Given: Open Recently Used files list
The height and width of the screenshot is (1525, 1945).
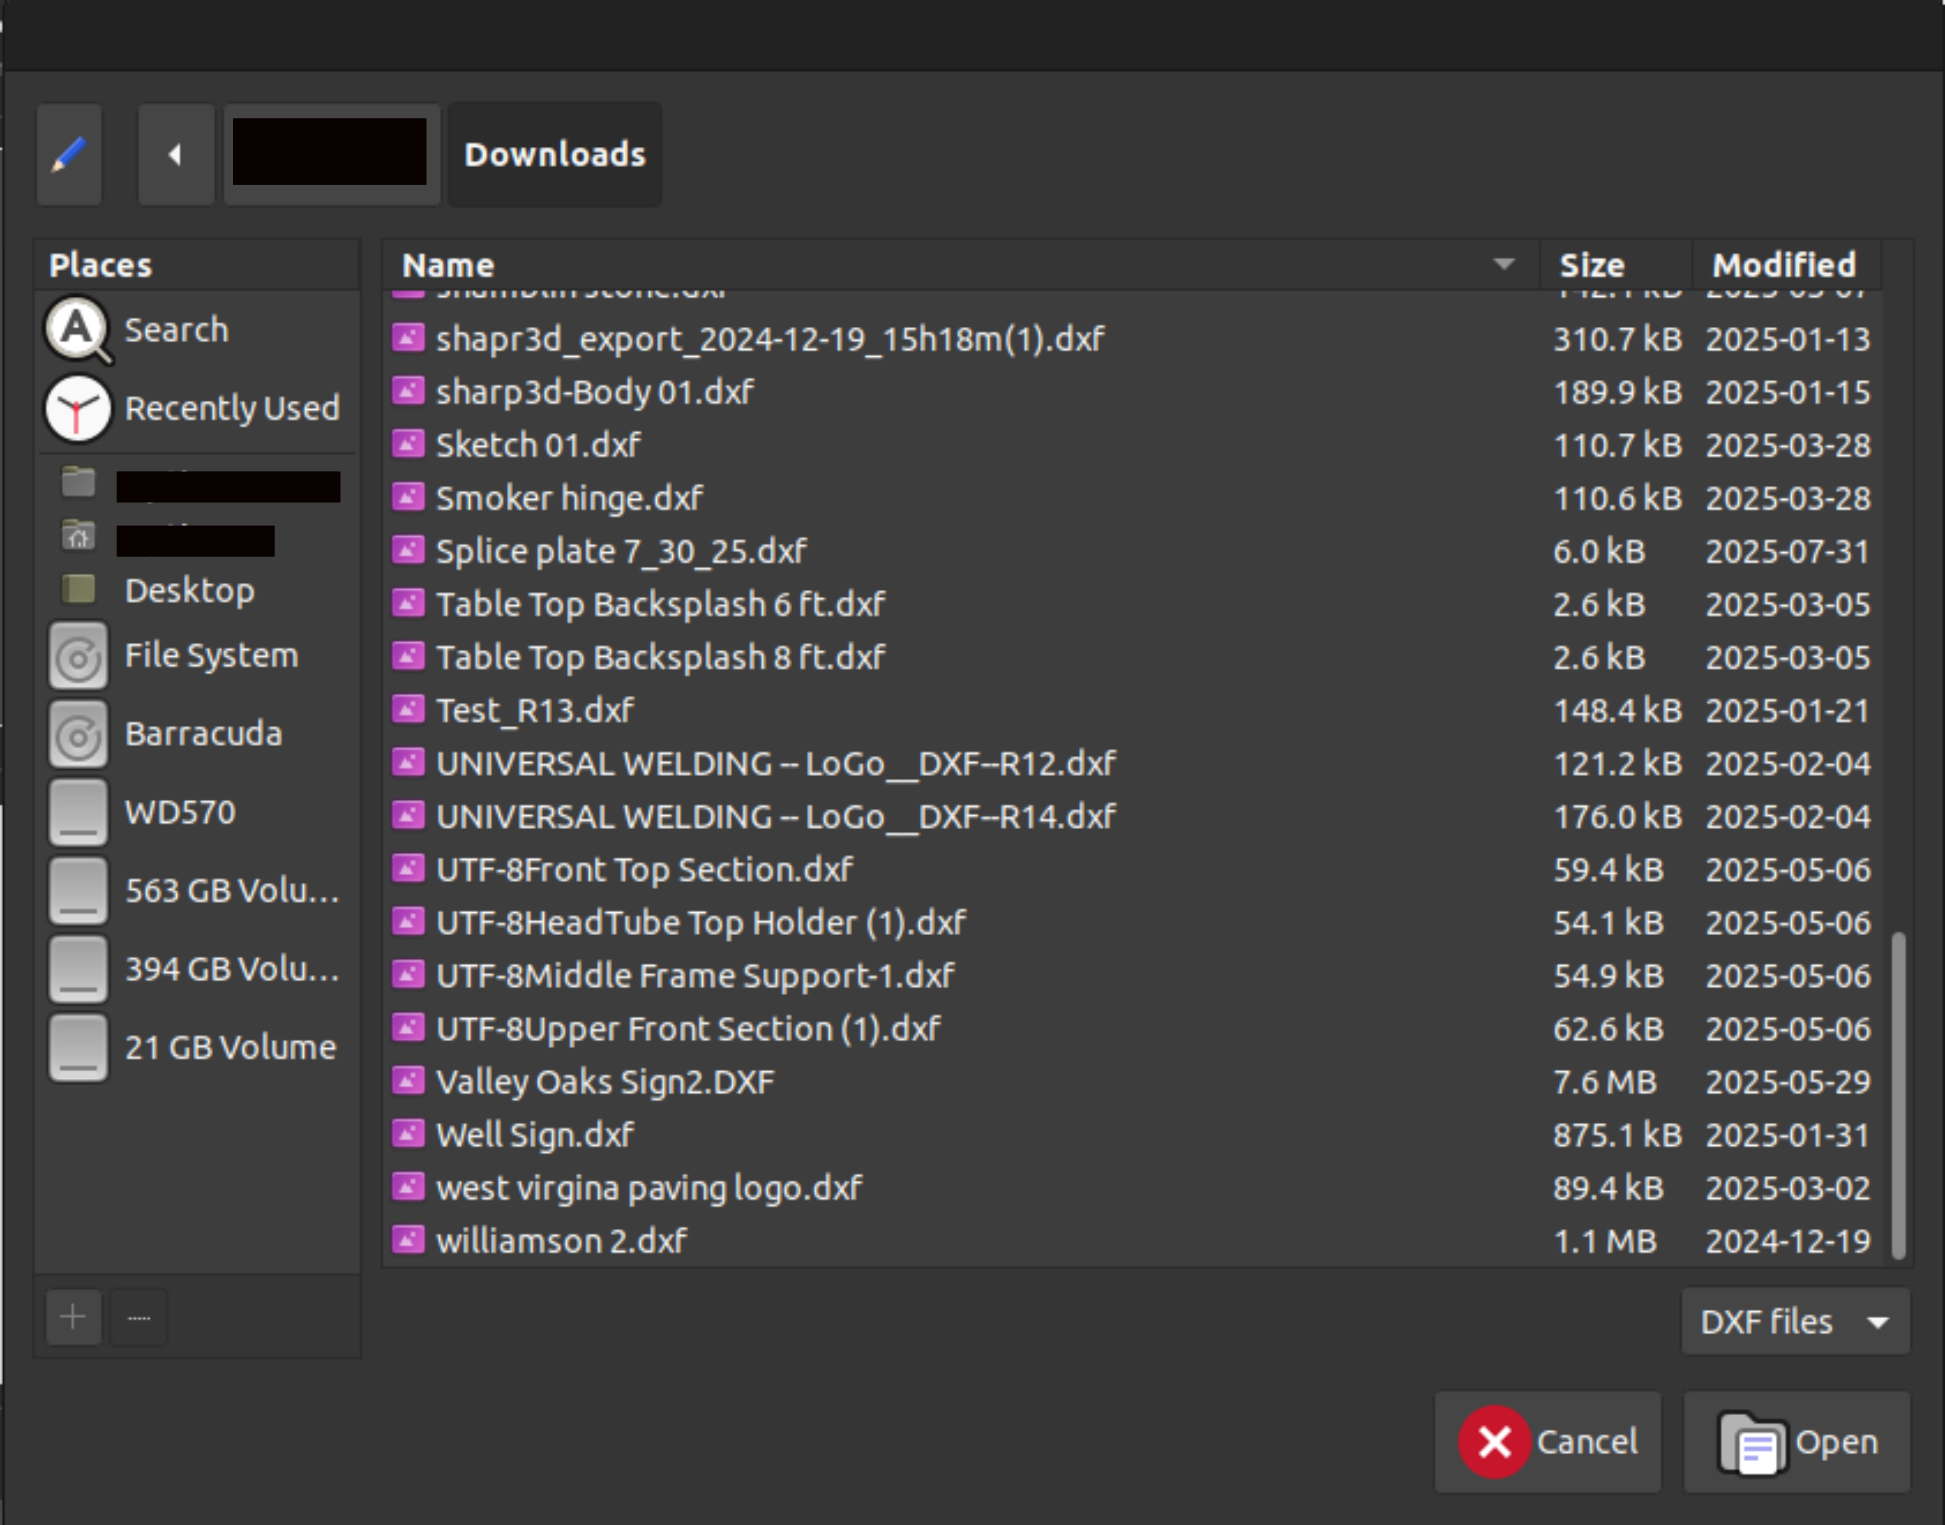Looking at the screenshot, I should [230, 408].
